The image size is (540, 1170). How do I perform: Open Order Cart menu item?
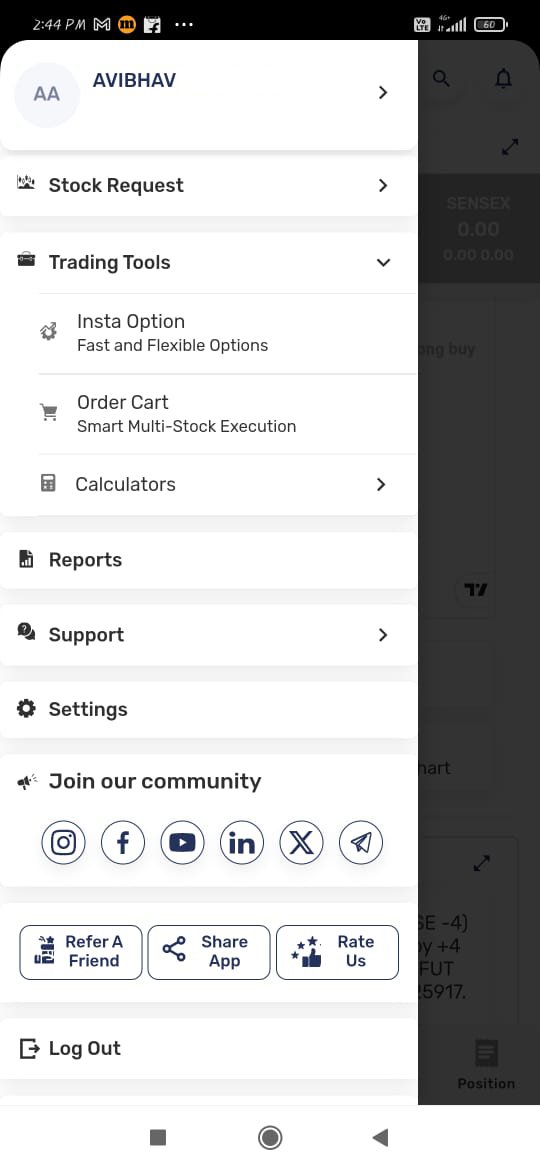pyautogui.click(x=227, y=413)
